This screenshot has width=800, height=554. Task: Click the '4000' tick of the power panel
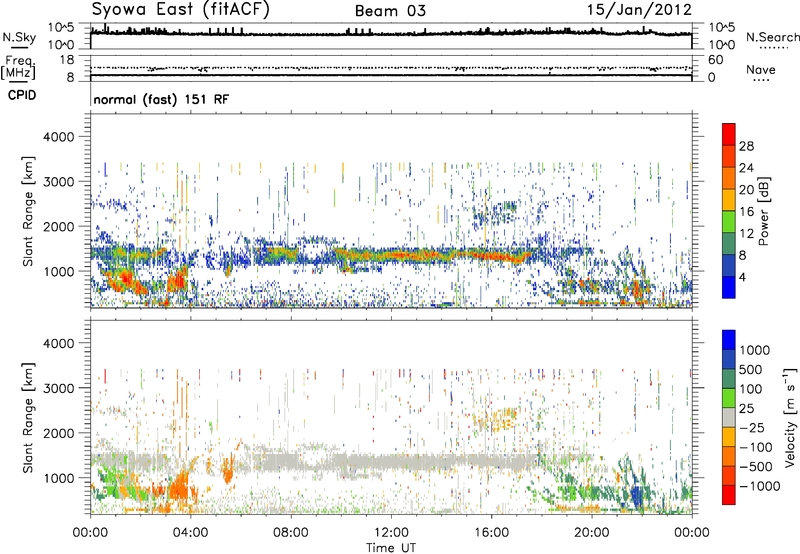[x=59, y=137]
